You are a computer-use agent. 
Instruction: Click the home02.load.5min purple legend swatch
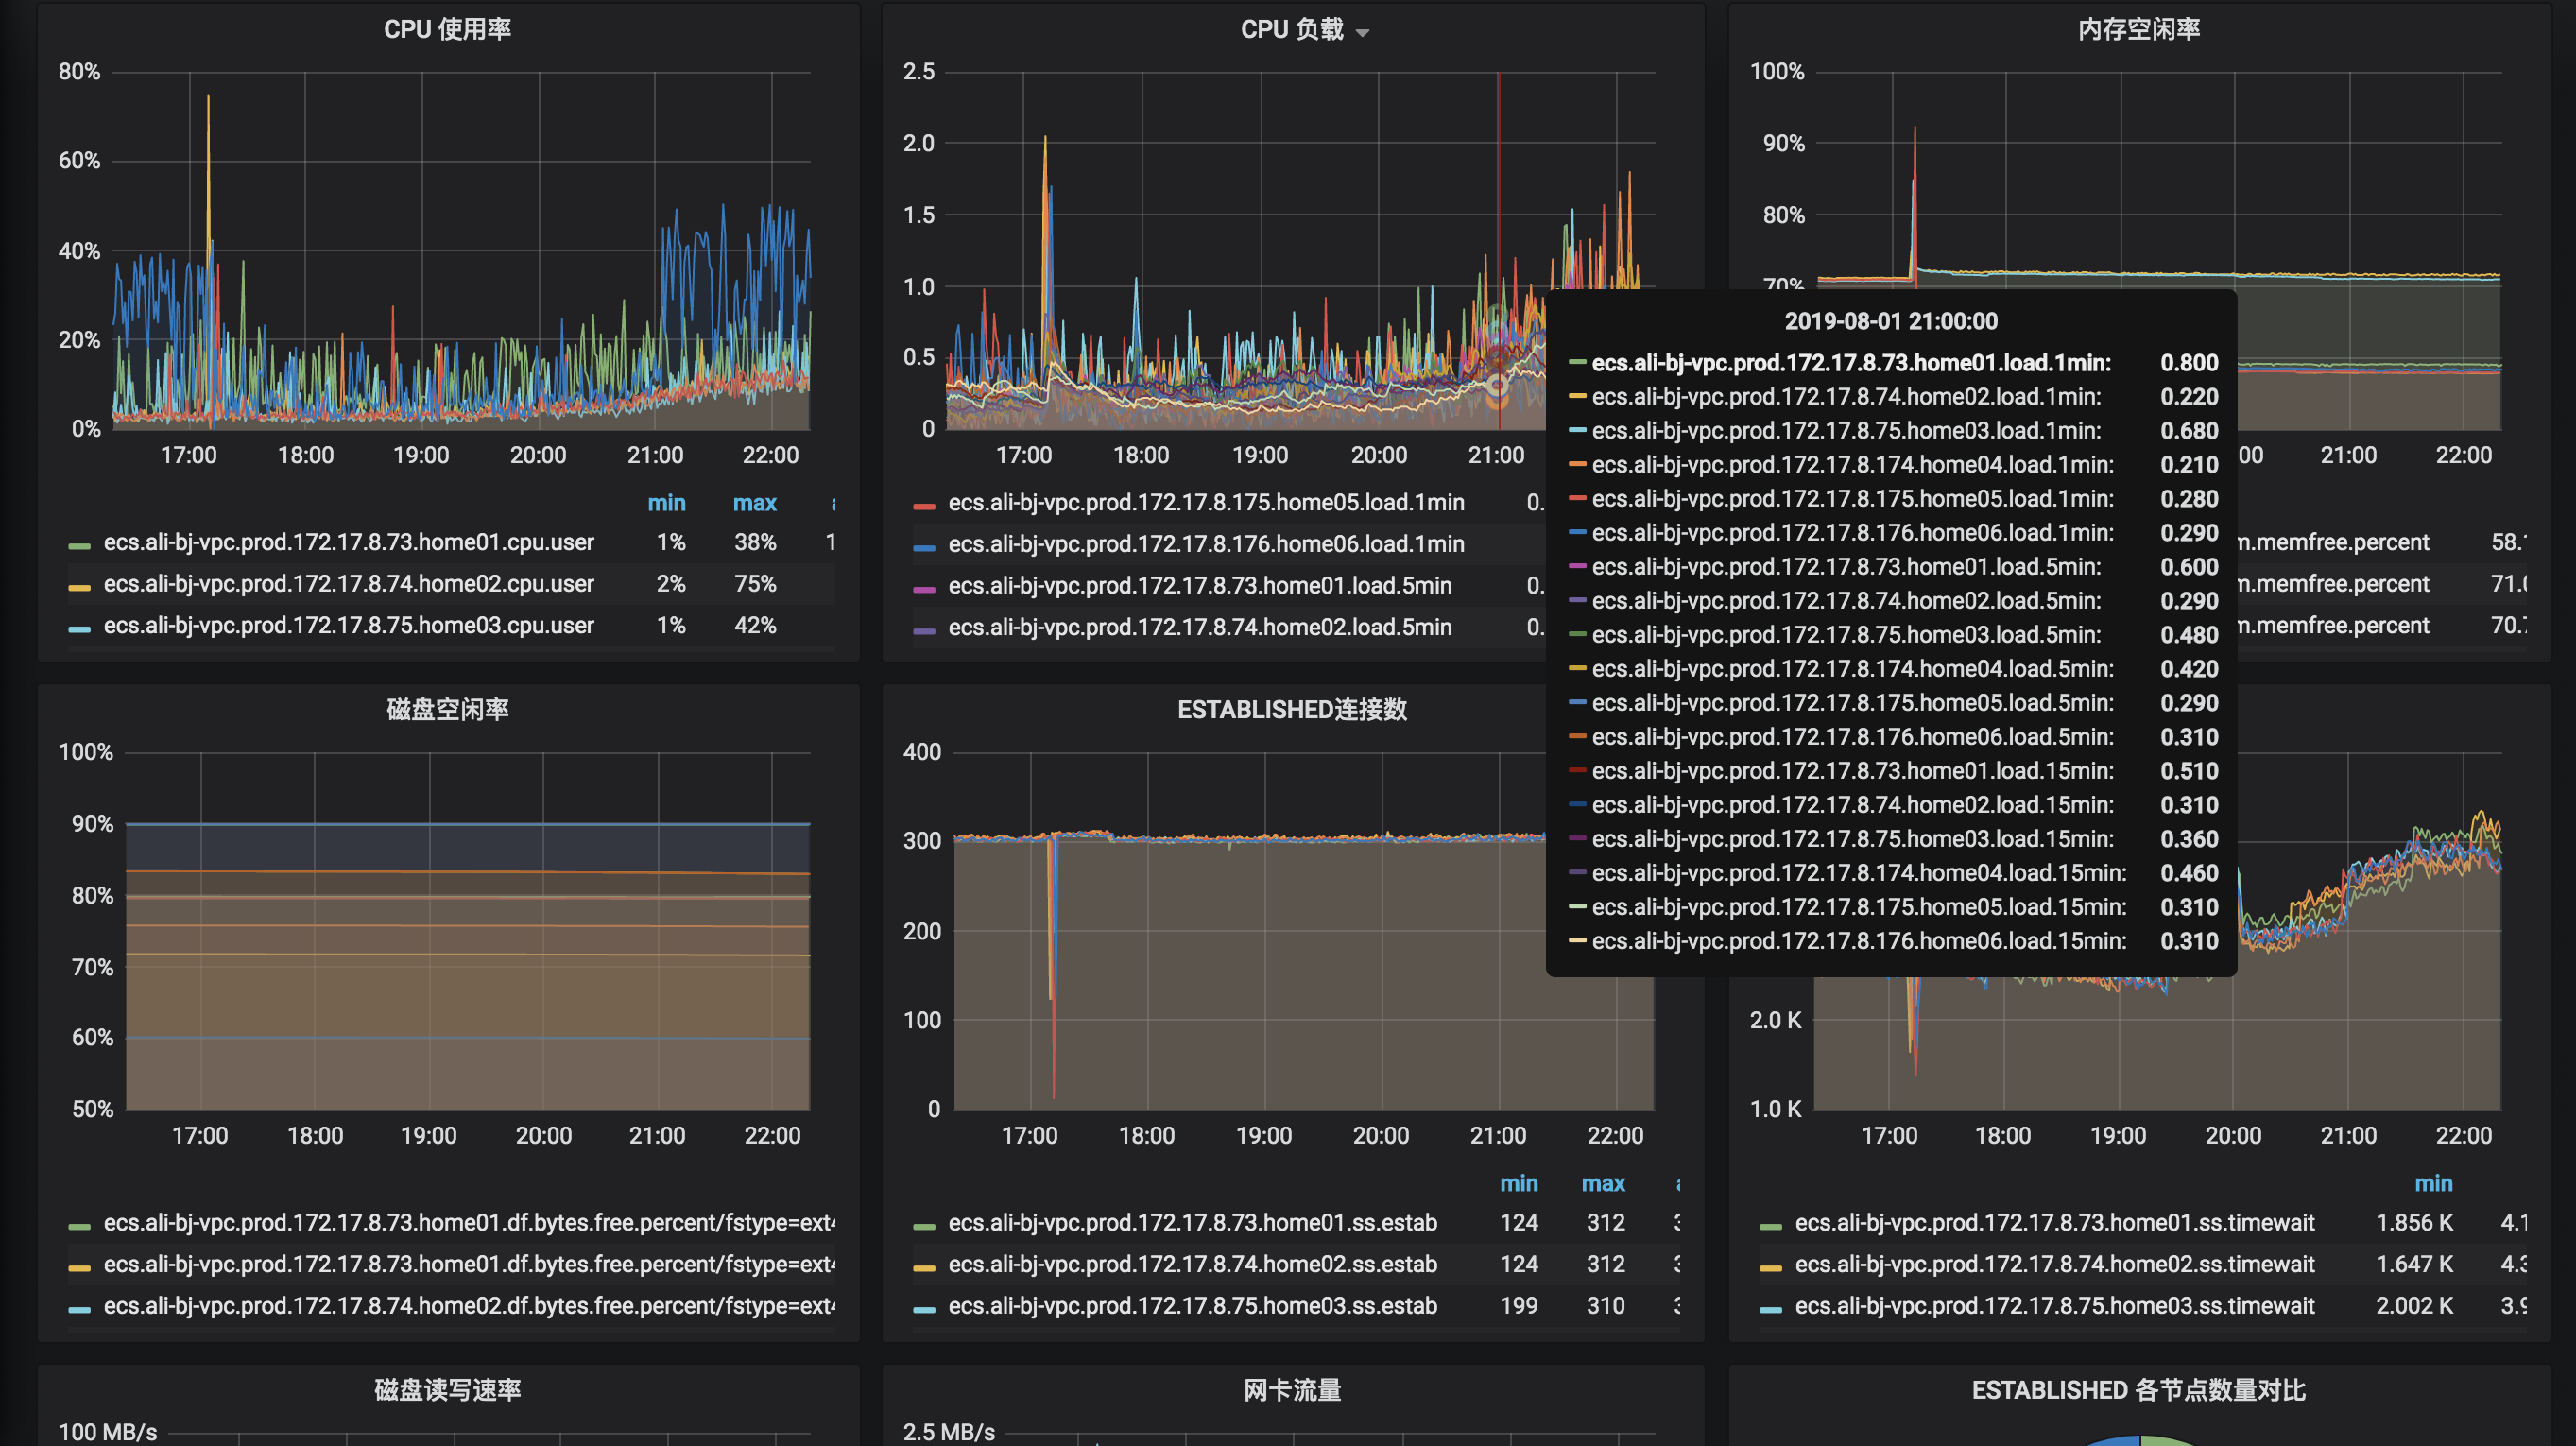(924, 631)
